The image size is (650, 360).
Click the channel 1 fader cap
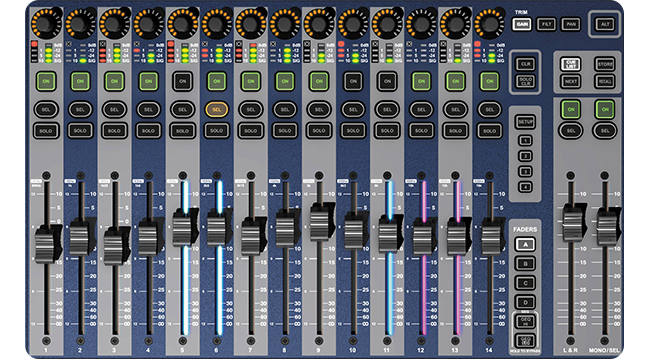pos(46,244)
